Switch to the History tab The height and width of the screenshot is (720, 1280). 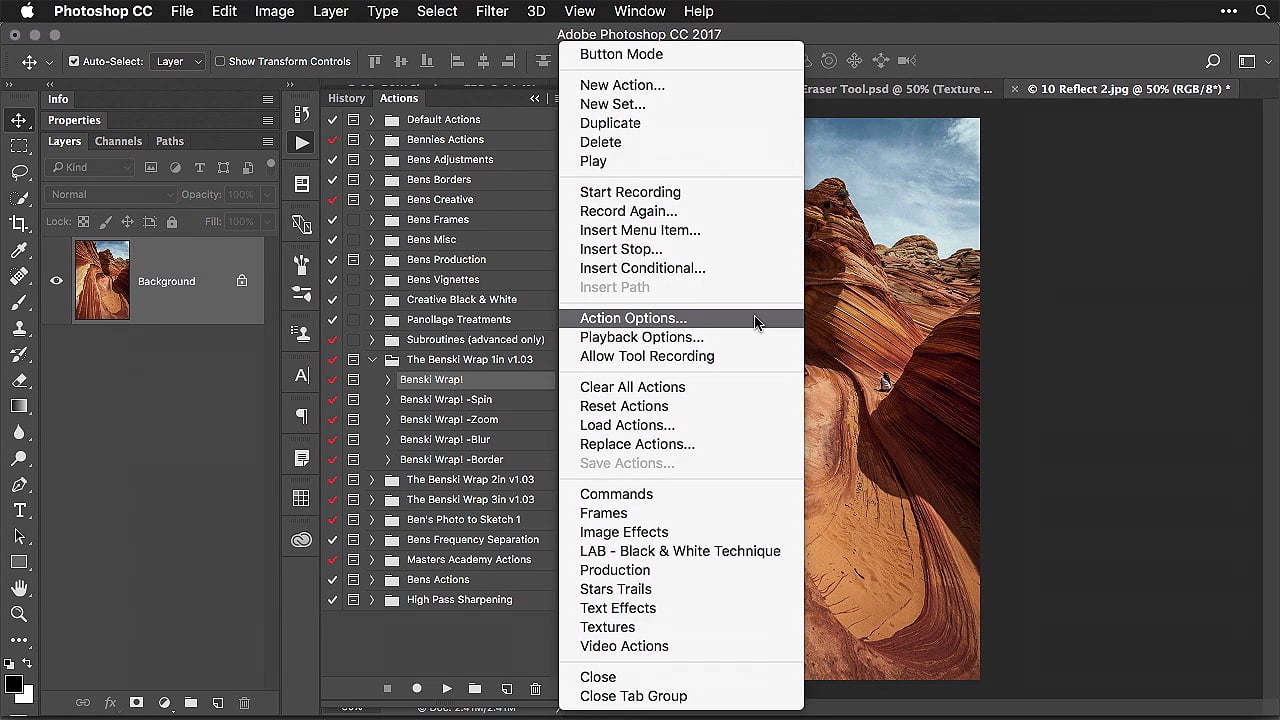[346, 98]
